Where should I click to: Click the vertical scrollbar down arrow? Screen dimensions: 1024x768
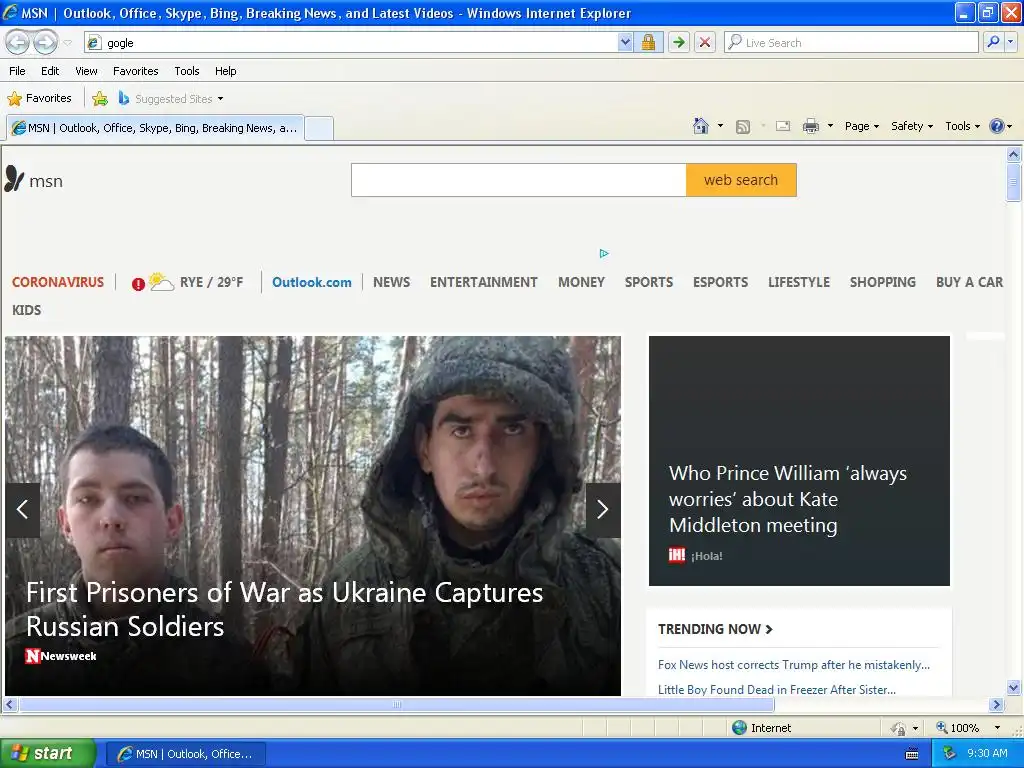pos(1014,687)
